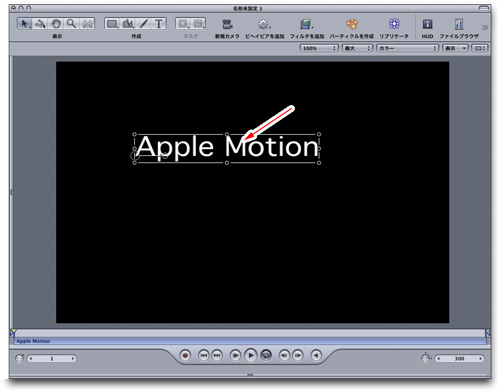Select the Text (T) tool
This screenshot has height=392, width=500.
point(159,24)
